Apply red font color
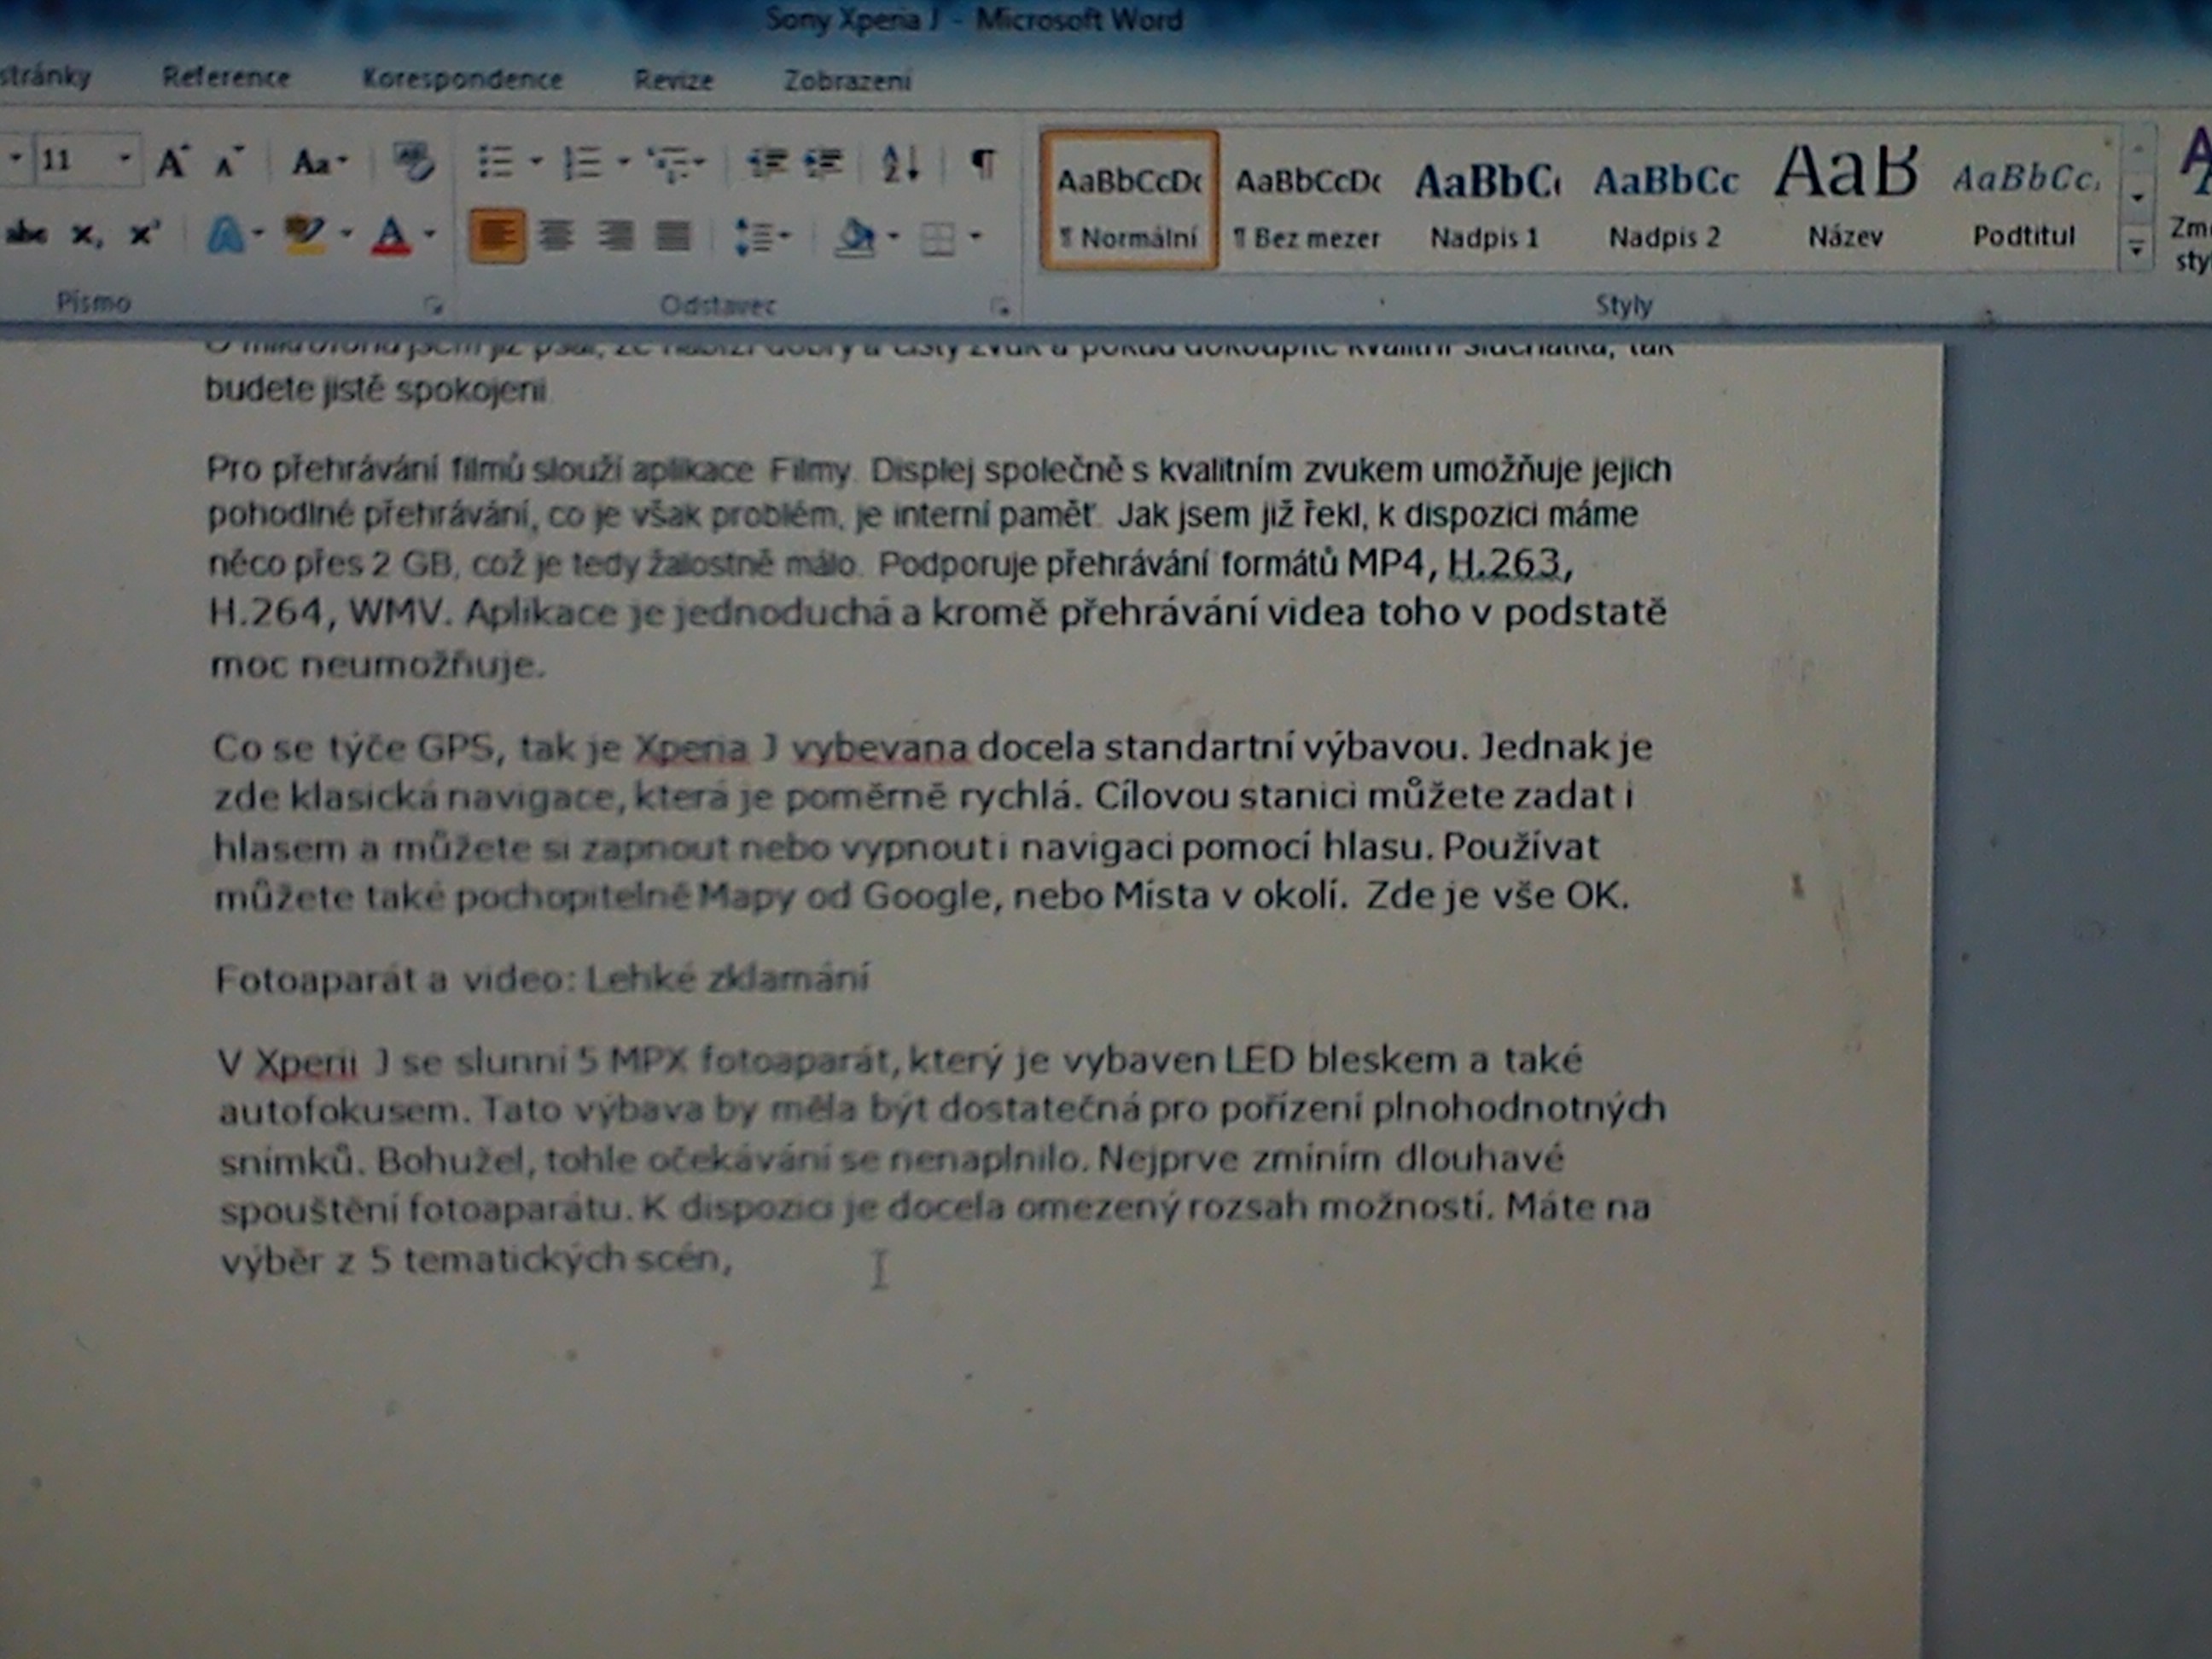The image size is (2212, 1659). [x=391, y=236]
